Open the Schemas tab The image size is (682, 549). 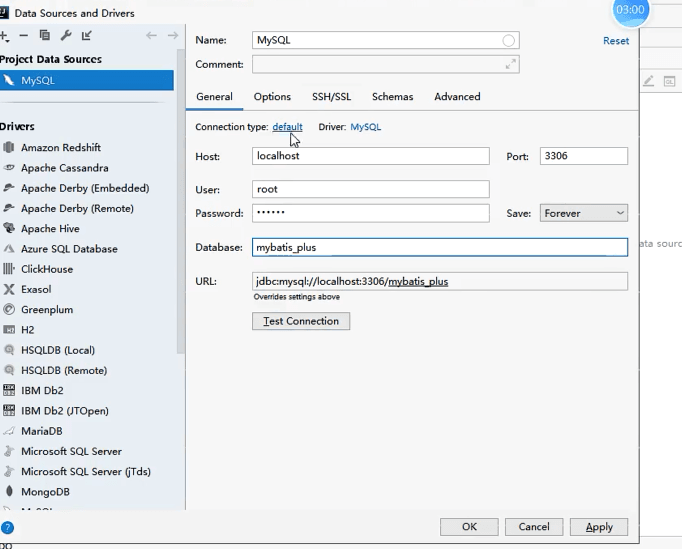pyautogui.click(x=392, y=97)
